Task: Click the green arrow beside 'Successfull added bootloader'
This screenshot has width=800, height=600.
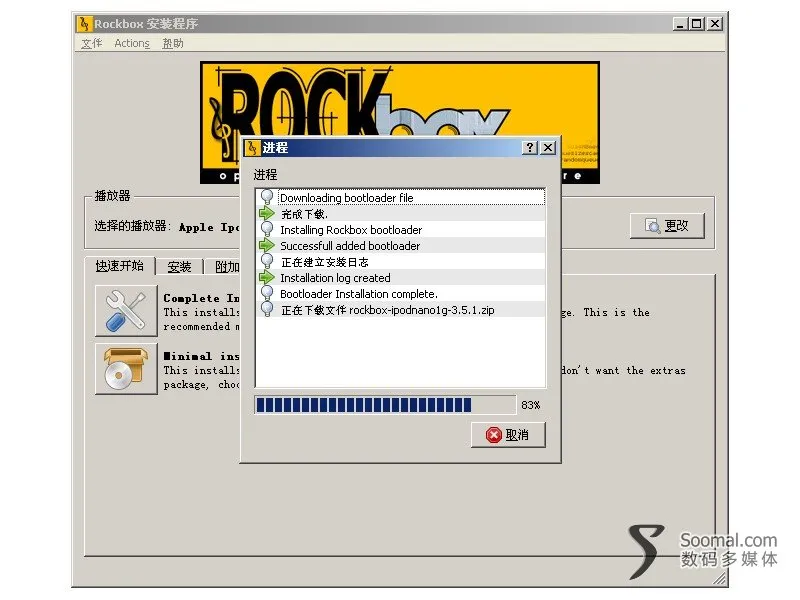Action: [x=267, y=245]
